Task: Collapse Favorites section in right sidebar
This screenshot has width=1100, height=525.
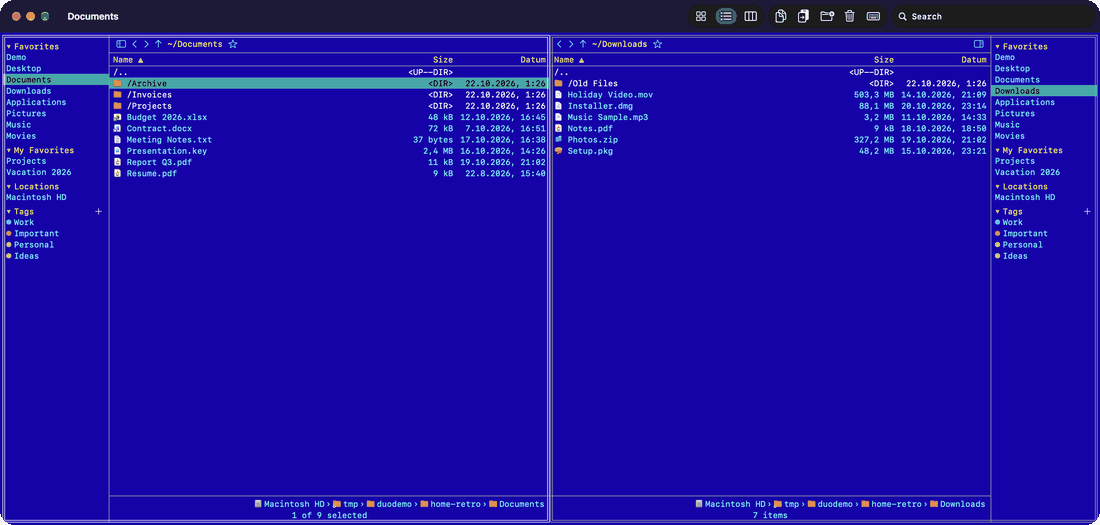Action: click(997, 47)
